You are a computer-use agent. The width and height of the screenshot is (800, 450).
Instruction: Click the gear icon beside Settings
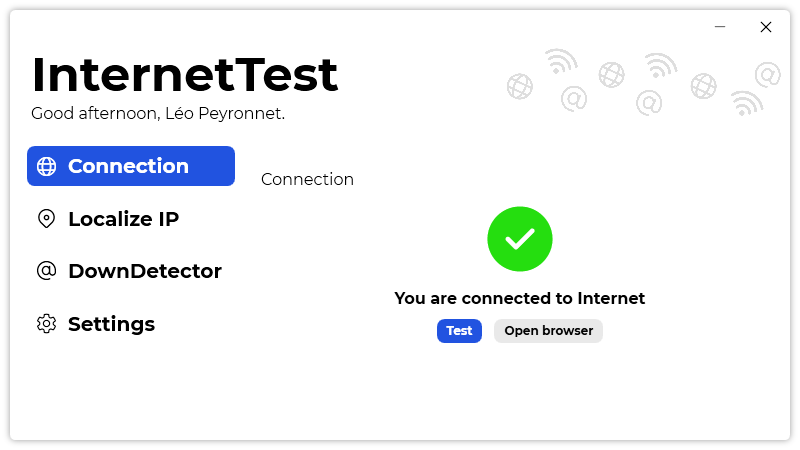click(x=46, y=324)
